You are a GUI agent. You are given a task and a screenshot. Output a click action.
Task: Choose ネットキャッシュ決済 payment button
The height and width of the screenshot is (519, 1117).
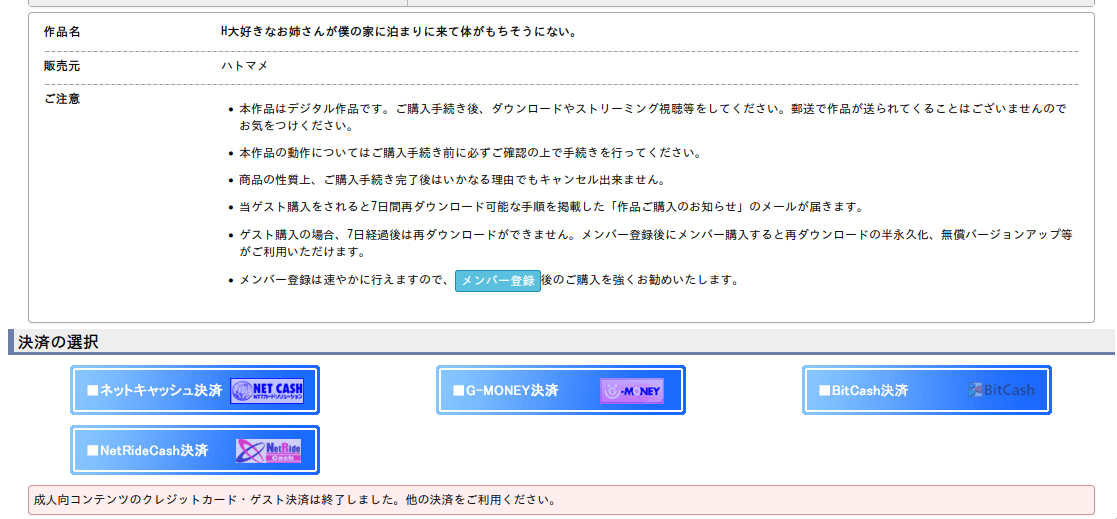(195, 389)
